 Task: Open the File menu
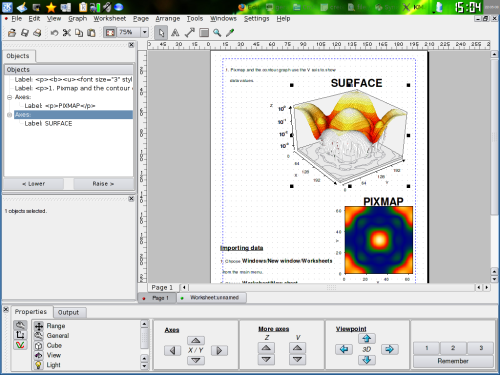[17, 19]
